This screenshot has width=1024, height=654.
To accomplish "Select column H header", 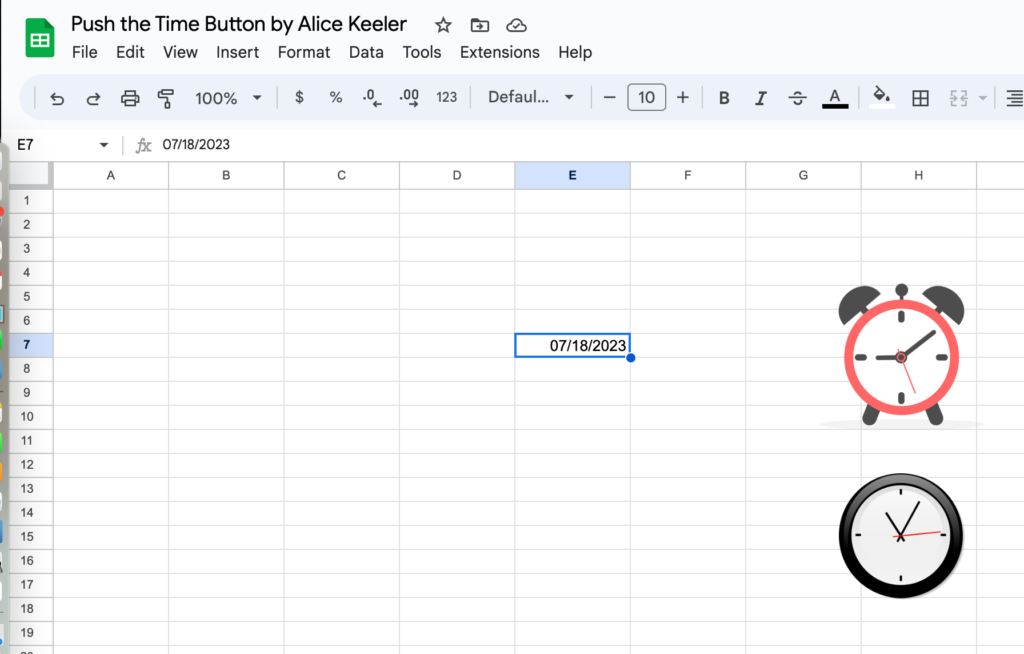I will (919, 175).
